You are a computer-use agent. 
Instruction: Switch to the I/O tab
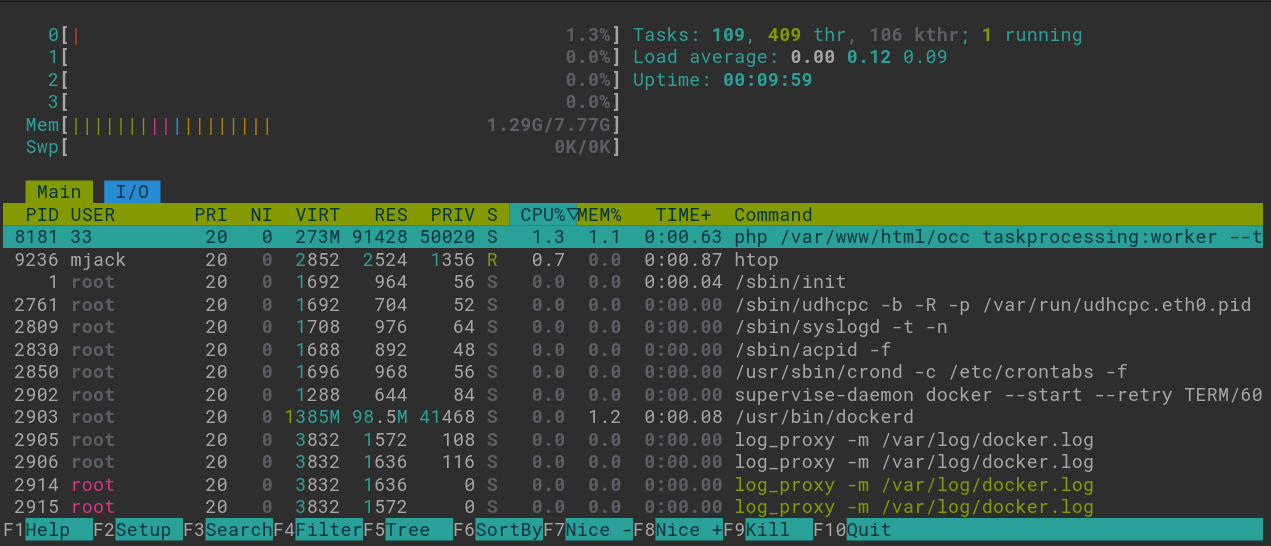pyautogui.click(x=132, y=192)
